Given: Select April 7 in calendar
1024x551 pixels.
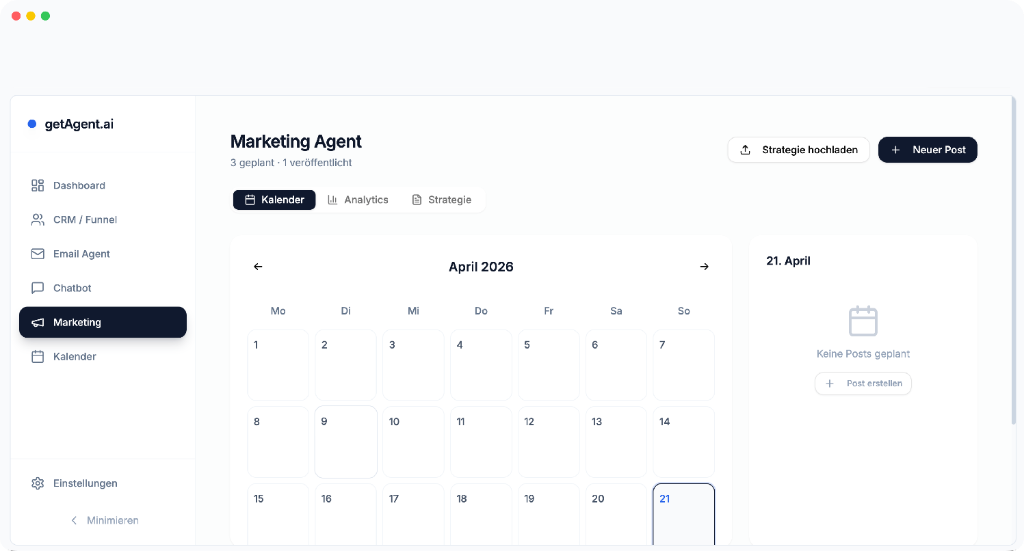Looking at the screenshot, I should pyautogui.click(x=684, y=365).
